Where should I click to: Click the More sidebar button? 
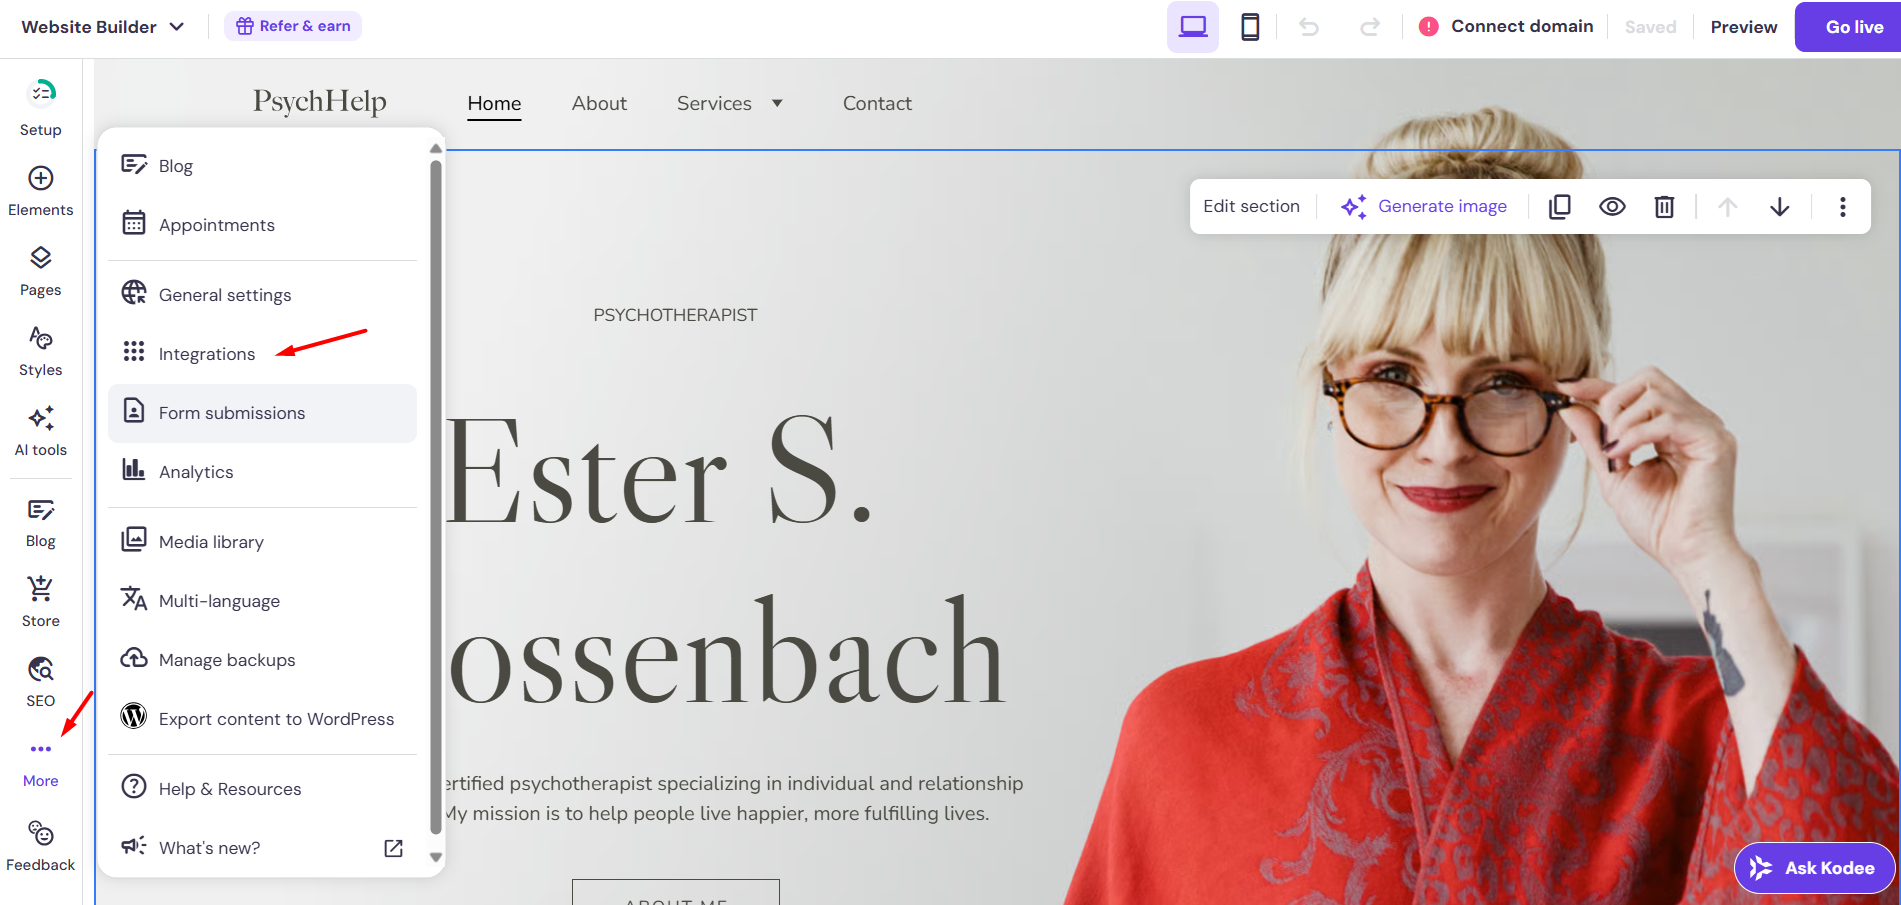click(x=40, y=764)
